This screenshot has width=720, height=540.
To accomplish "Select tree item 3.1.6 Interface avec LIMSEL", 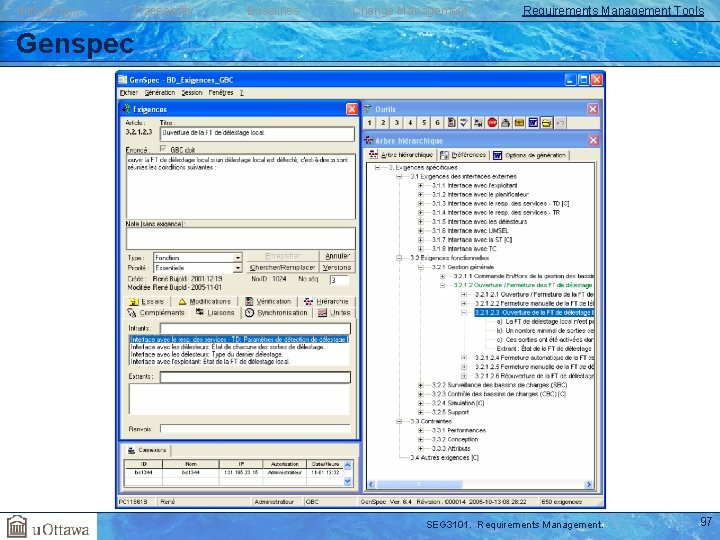I will coord(470,231).
